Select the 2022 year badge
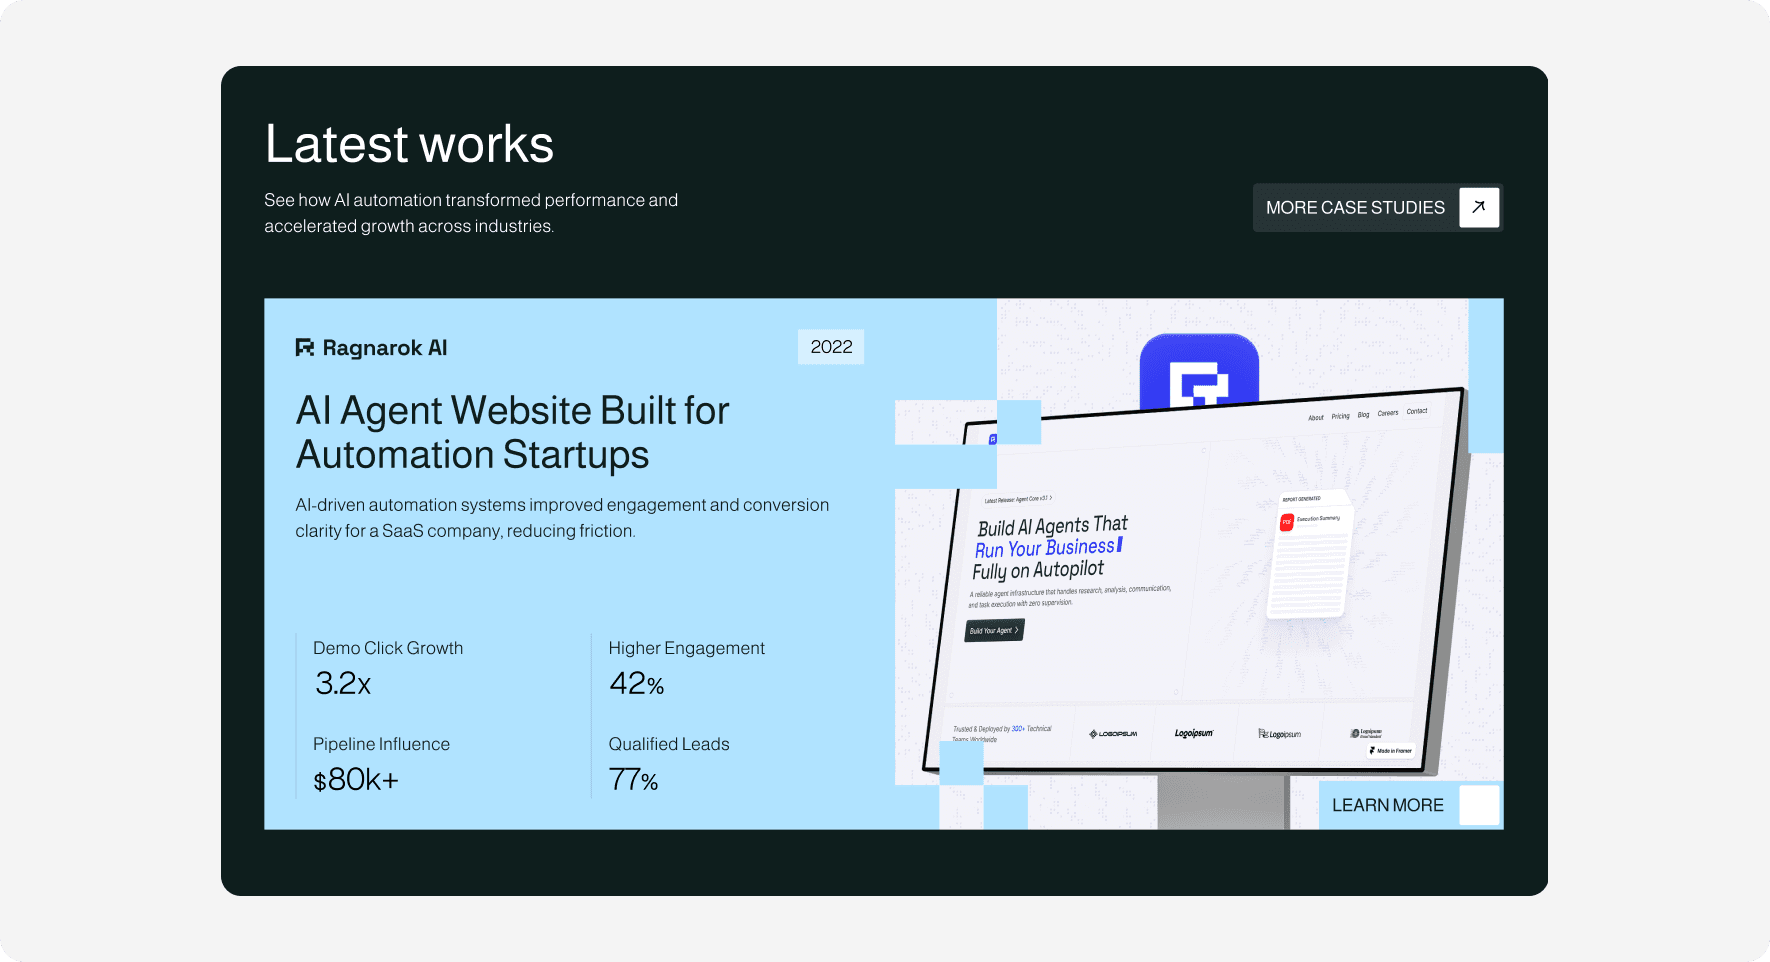The height and width of the screenshot is (962, 1770). click(x=831, y=347)
